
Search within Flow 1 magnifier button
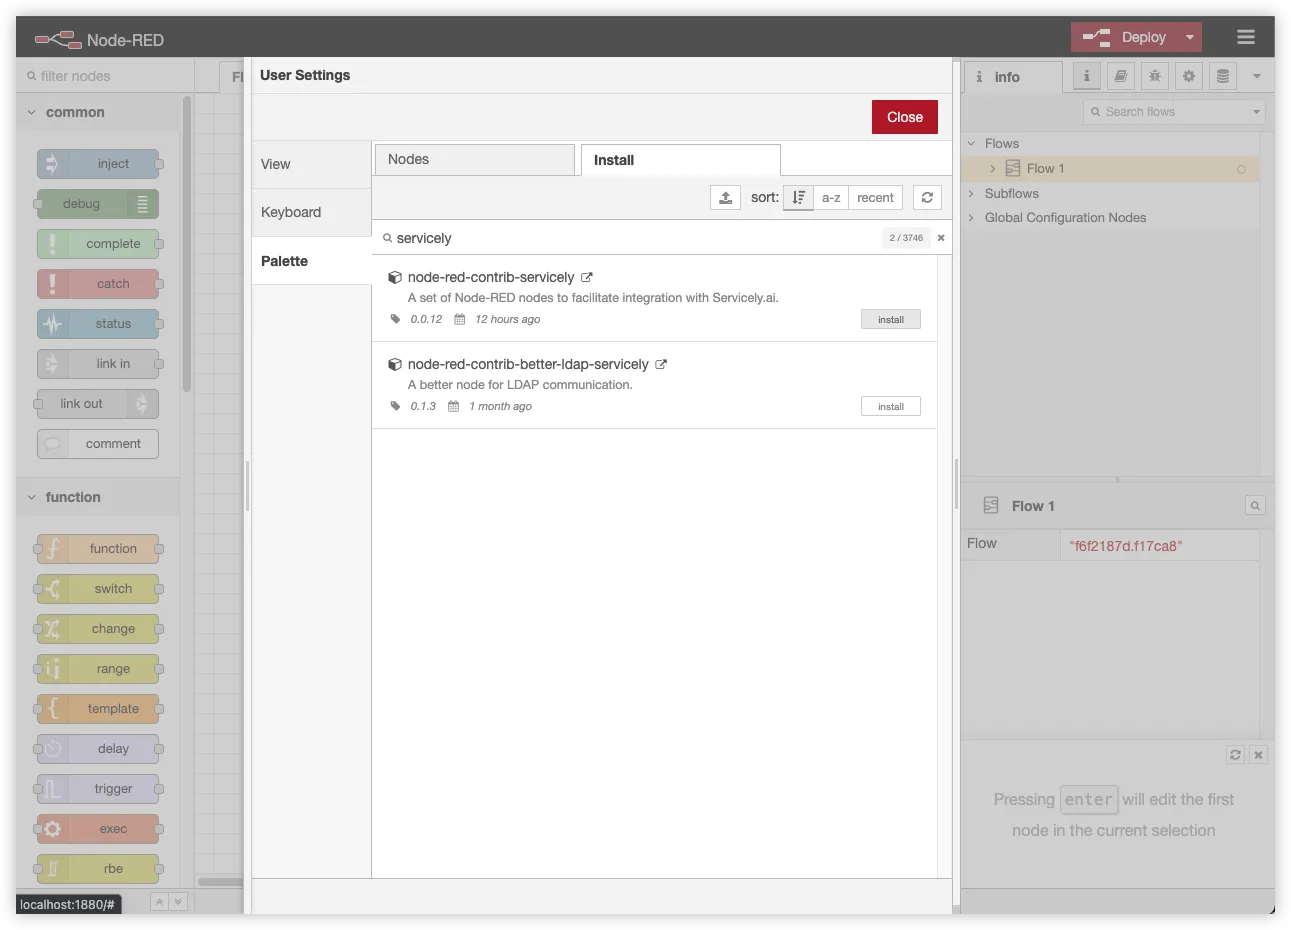[1255, 506]
